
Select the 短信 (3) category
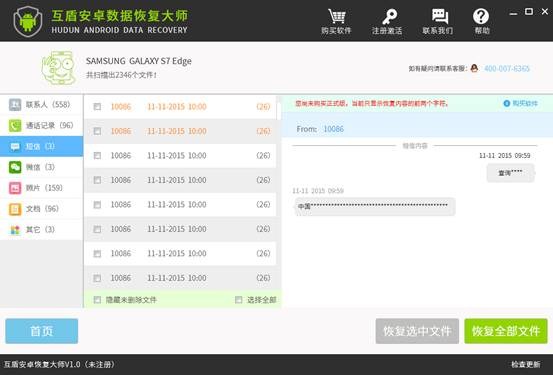pyautogui.click(x=42, y=146)
